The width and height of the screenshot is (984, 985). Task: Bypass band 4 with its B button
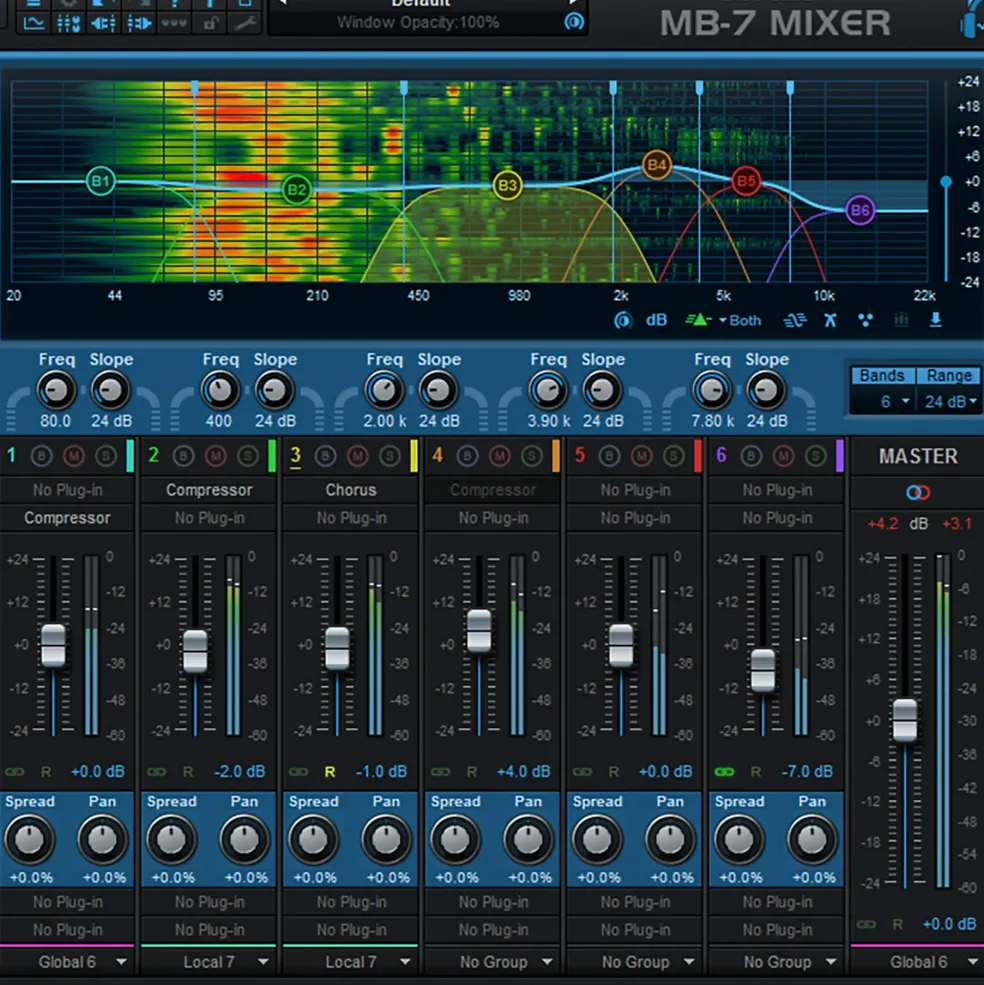(x=467, y=455)
